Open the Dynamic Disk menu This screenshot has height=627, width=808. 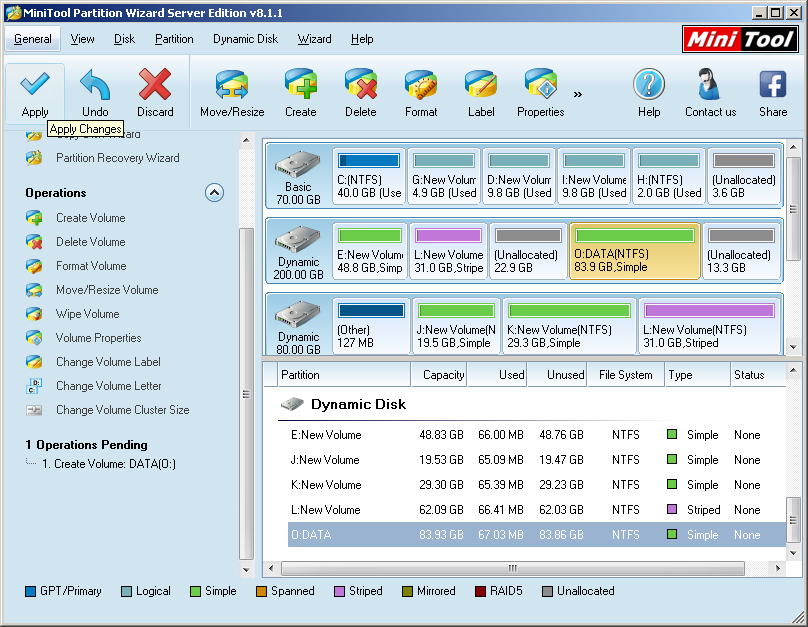coord(245,39)
